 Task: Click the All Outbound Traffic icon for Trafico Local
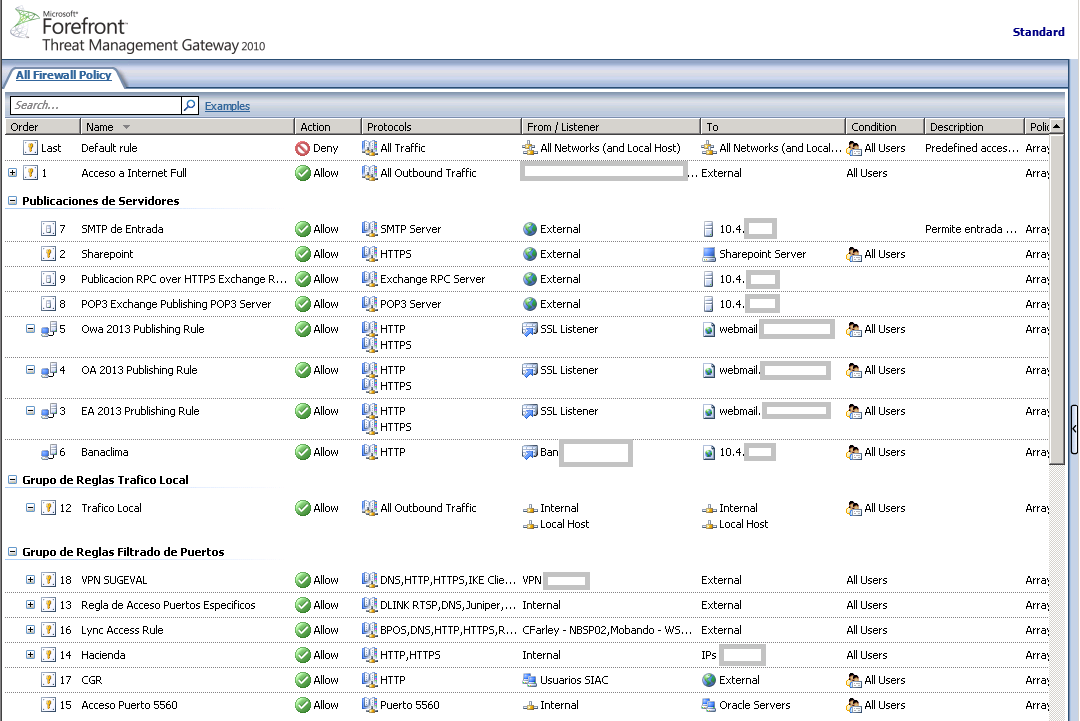tap(370, 508)
